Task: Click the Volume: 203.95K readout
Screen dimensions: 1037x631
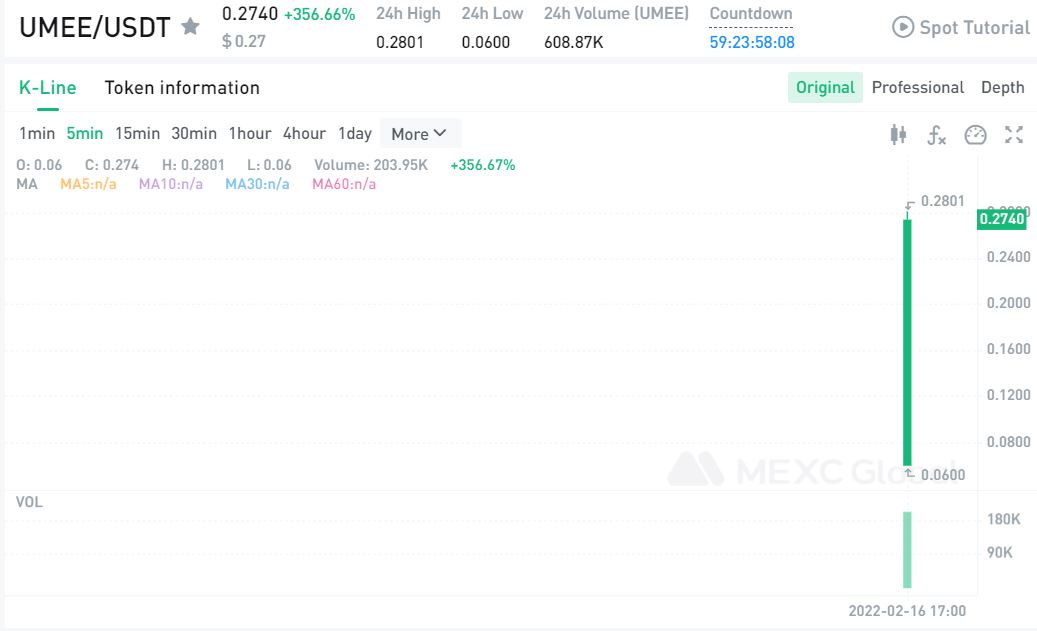Action: tap(370, 165)
